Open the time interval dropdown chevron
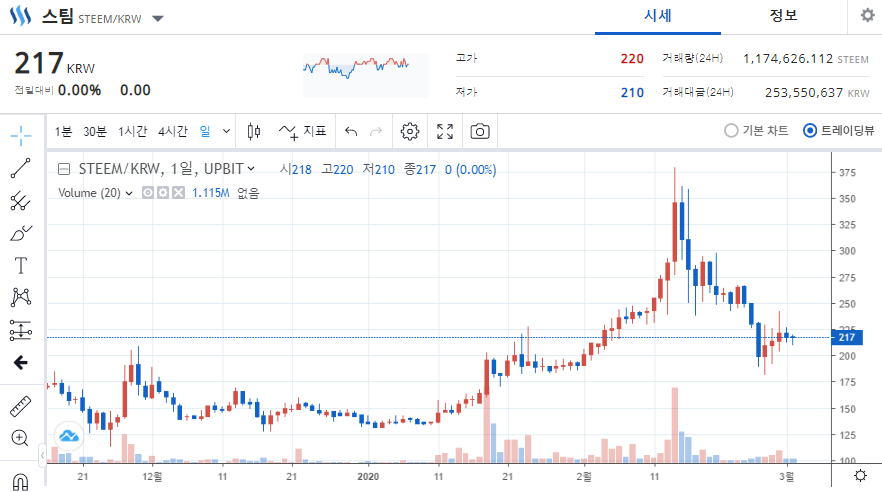The image size is (882, 492). coord(226,132)
